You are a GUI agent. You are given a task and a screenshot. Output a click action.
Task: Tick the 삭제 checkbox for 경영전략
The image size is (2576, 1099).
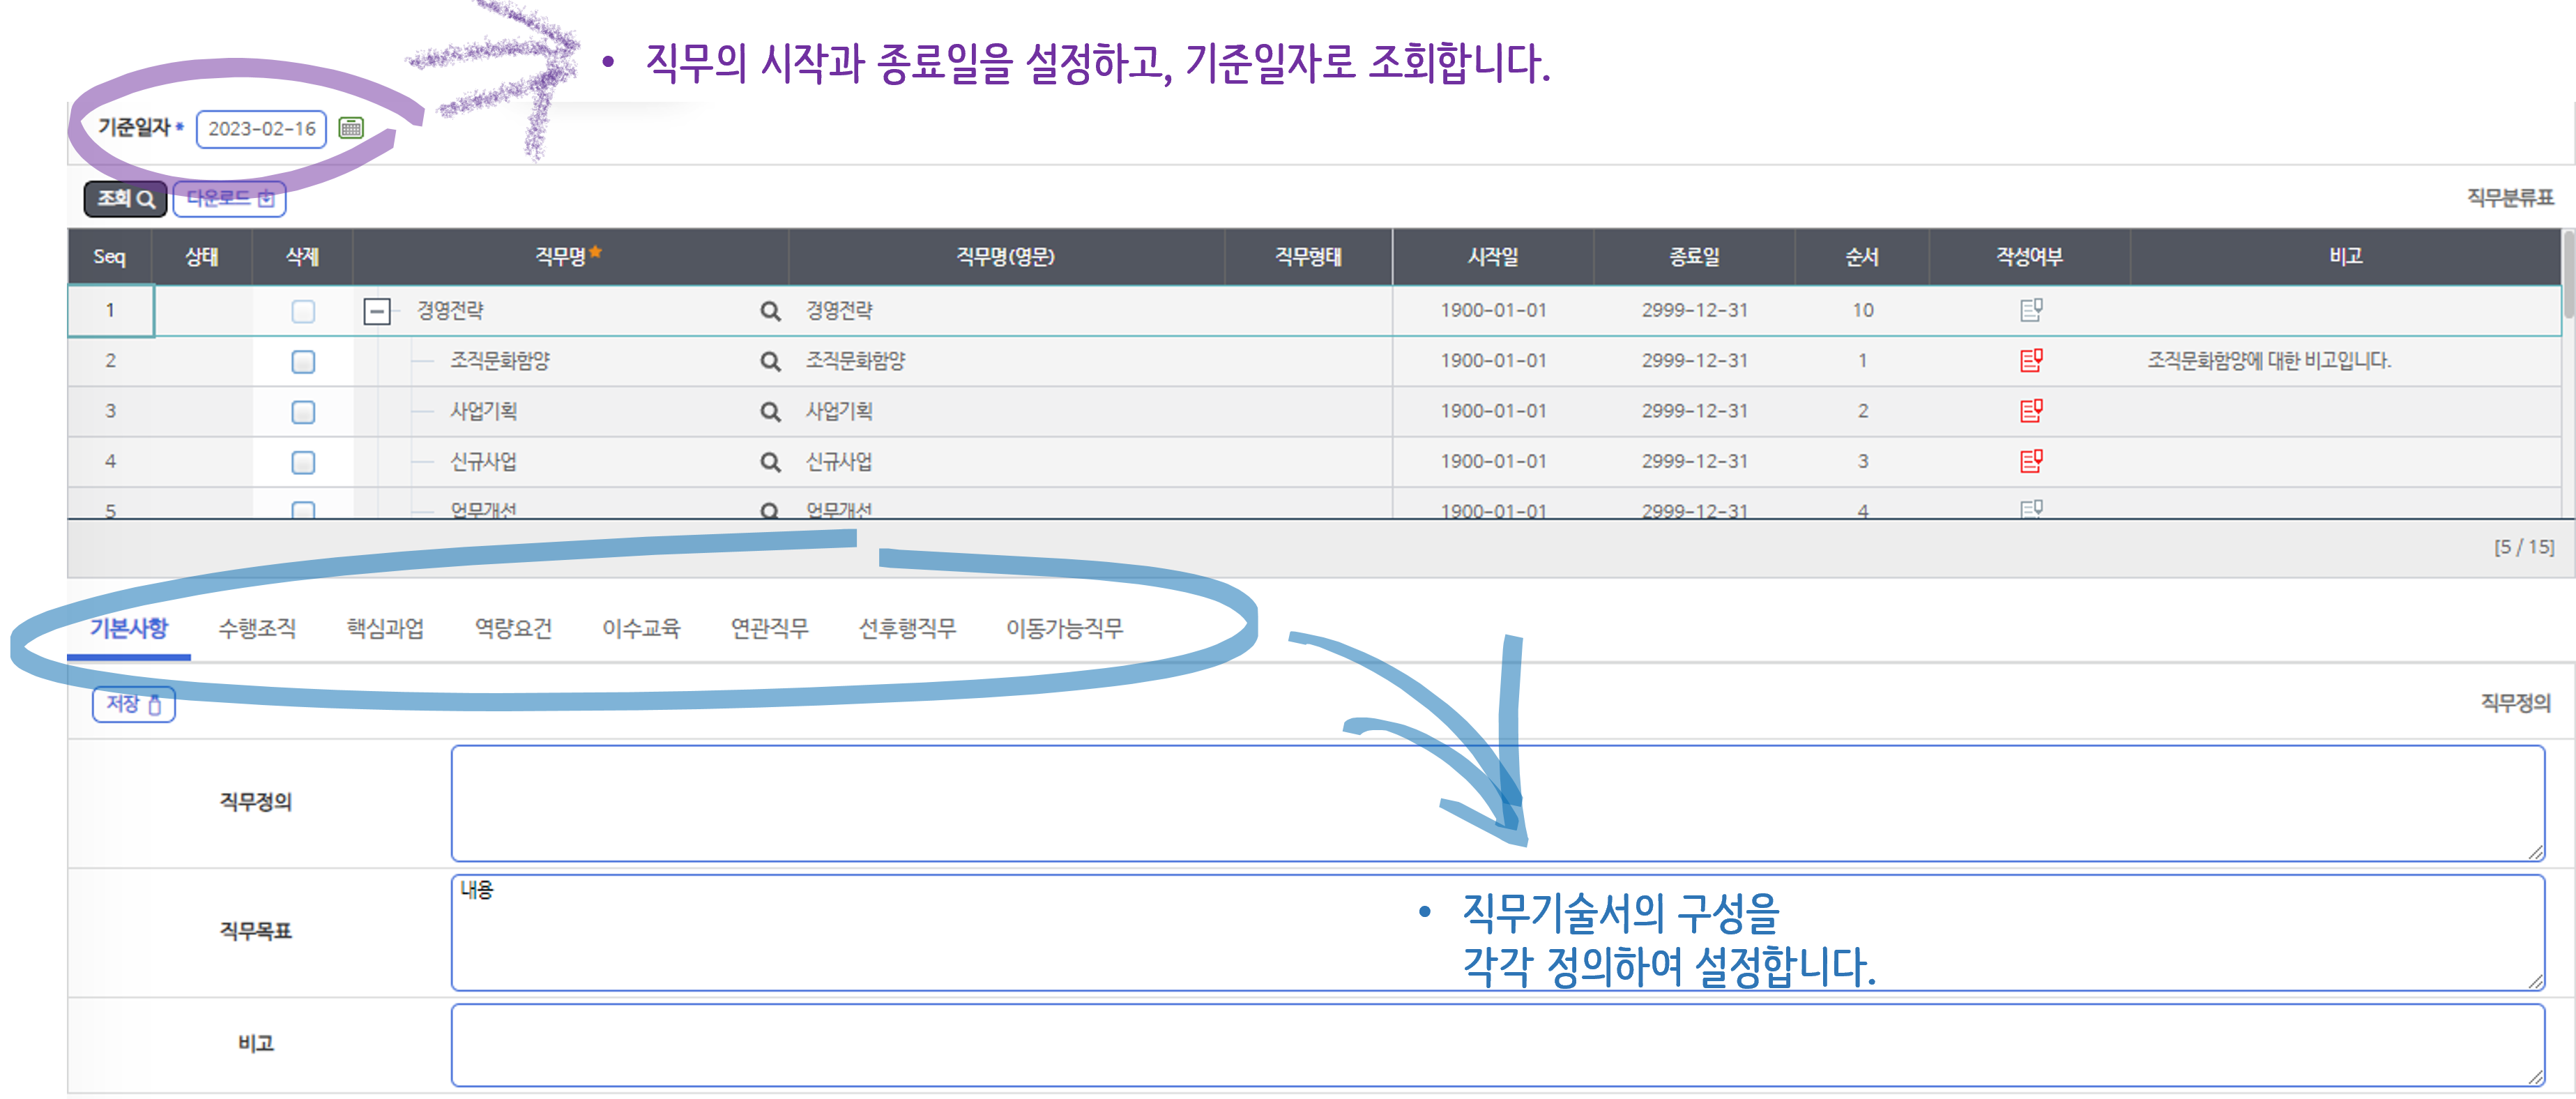(x=303, y=311)
